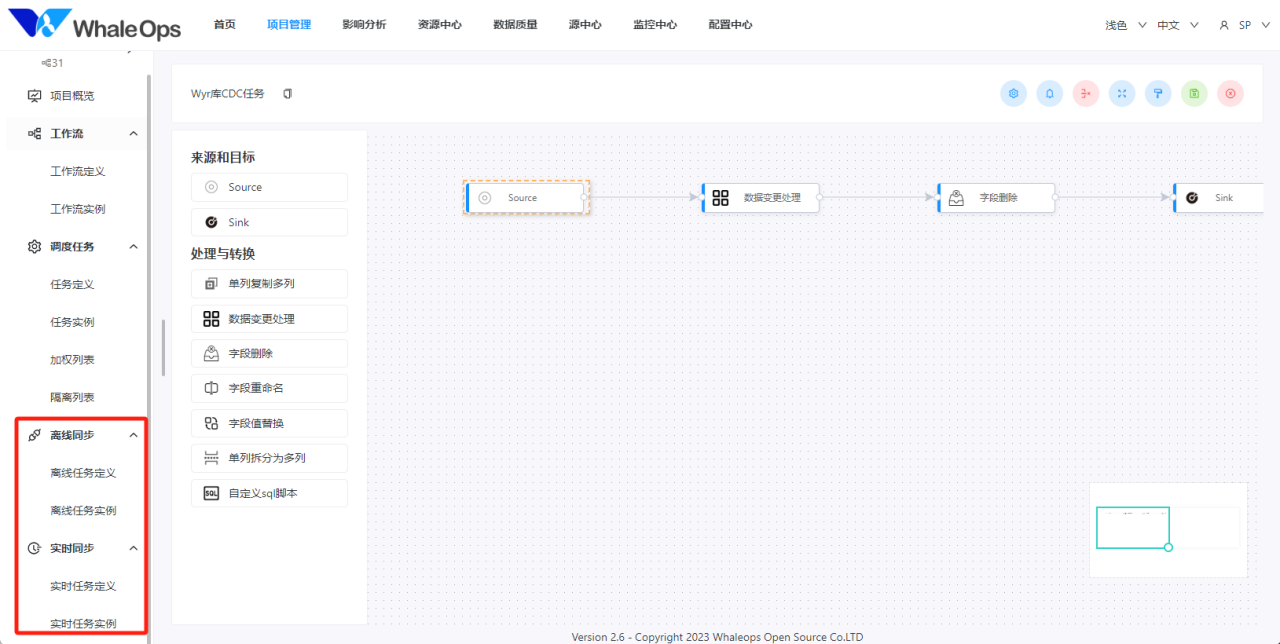Toggle fullscreen canvas icon
The height and width of the screenshot is (644, 1280).
[1122, 94]
